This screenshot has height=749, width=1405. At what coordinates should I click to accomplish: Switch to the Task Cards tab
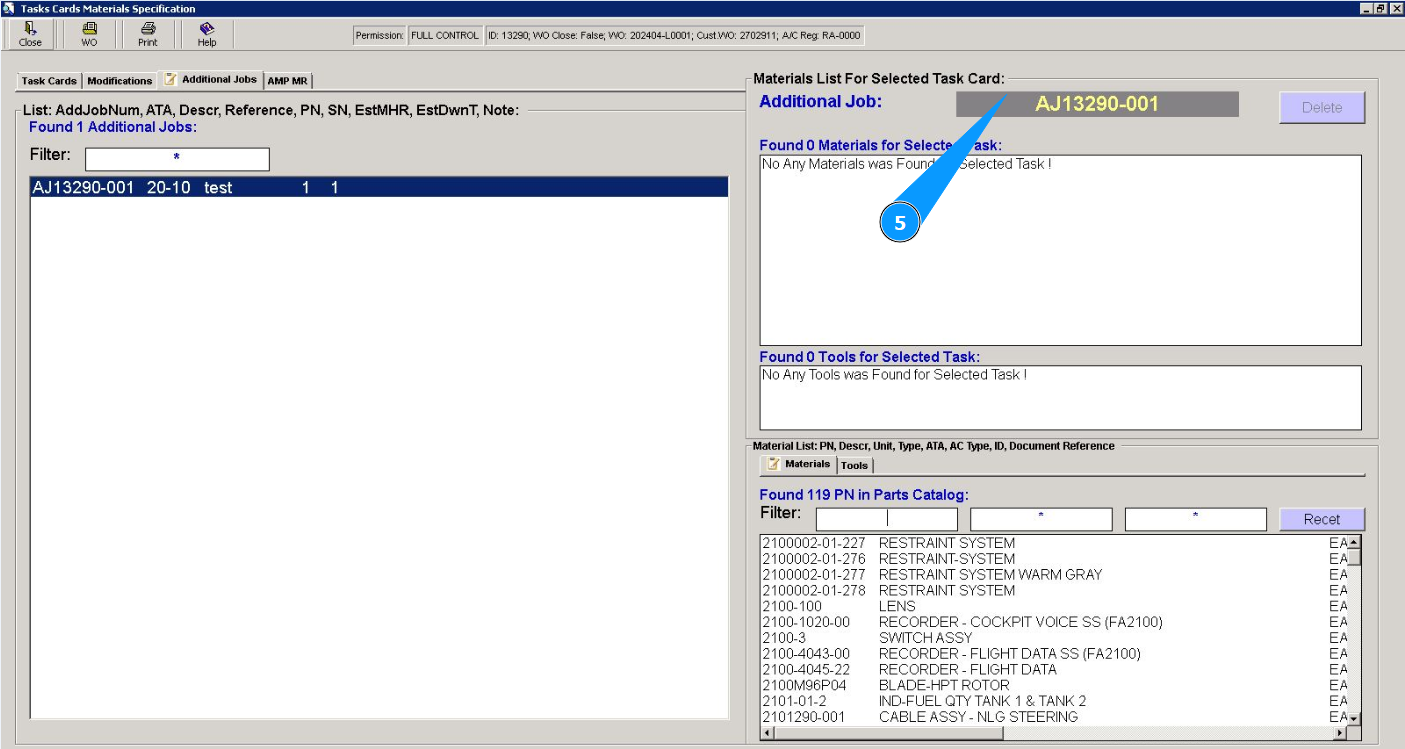coord(49,81)
